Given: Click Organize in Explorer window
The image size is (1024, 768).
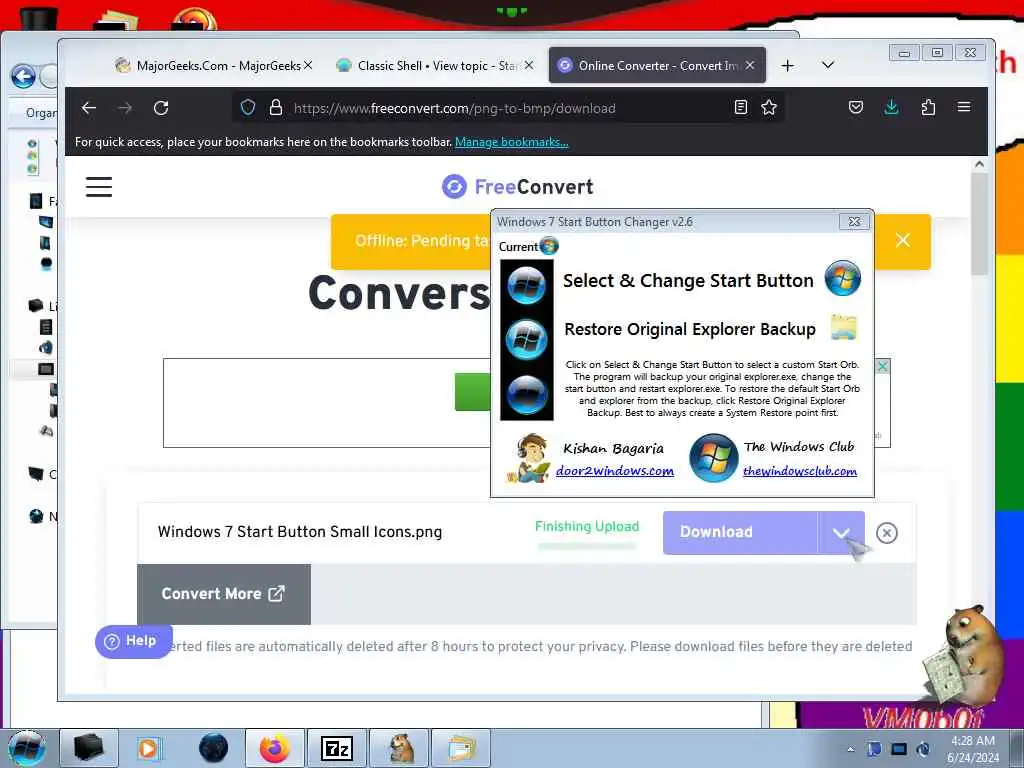Looking at the screenshot, I should [41, 113].
